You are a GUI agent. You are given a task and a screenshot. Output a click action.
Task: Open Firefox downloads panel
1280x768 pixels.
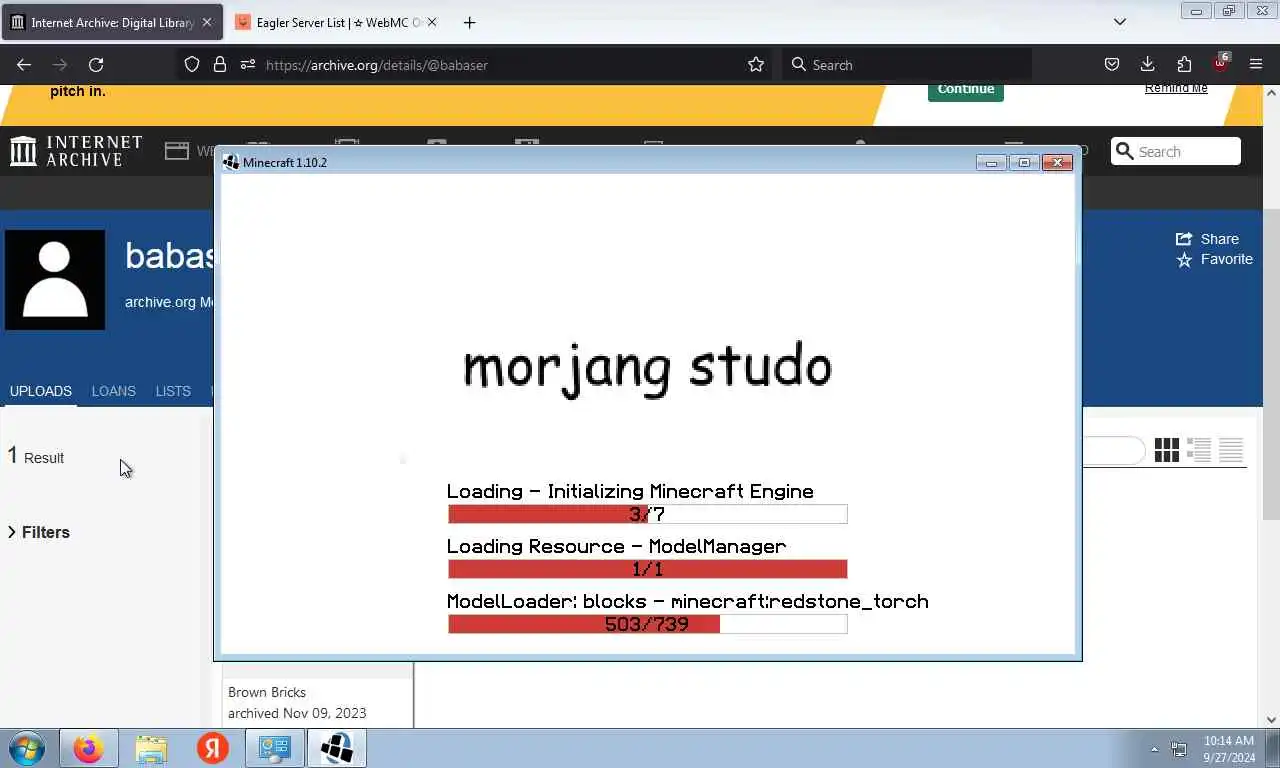1148,64
